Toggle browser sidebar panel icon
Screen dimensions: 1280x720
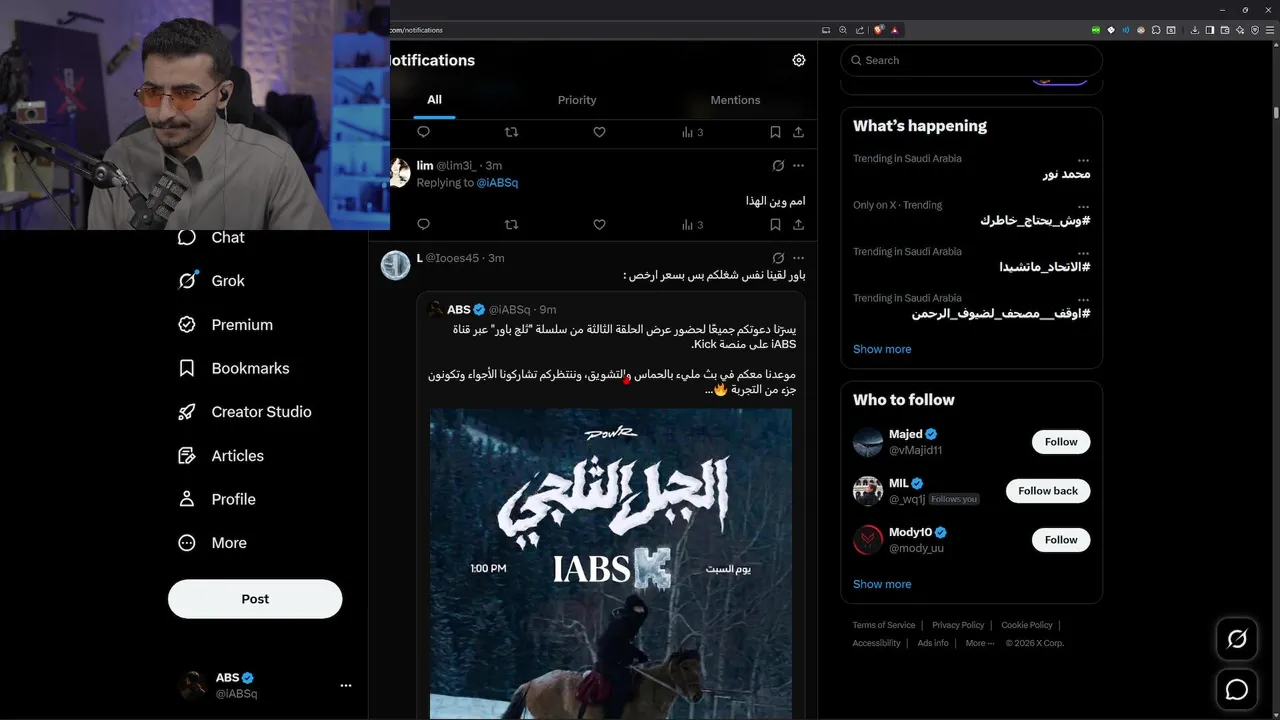1210,30
